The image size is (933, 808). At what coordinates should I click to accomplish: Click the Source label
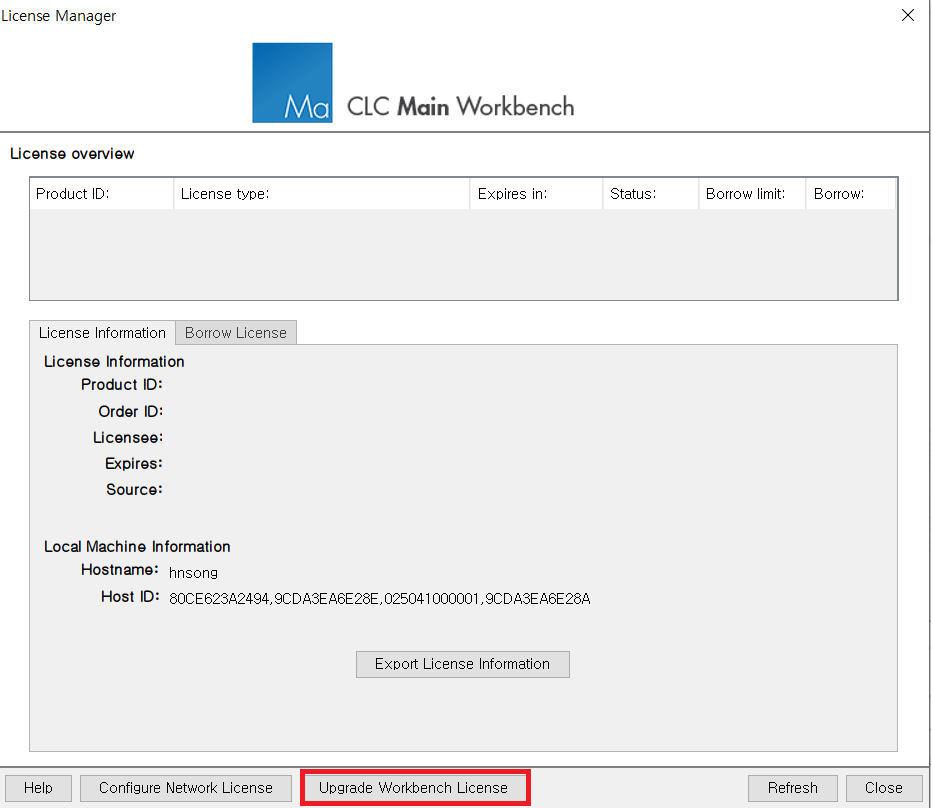[x=134, y=489]
